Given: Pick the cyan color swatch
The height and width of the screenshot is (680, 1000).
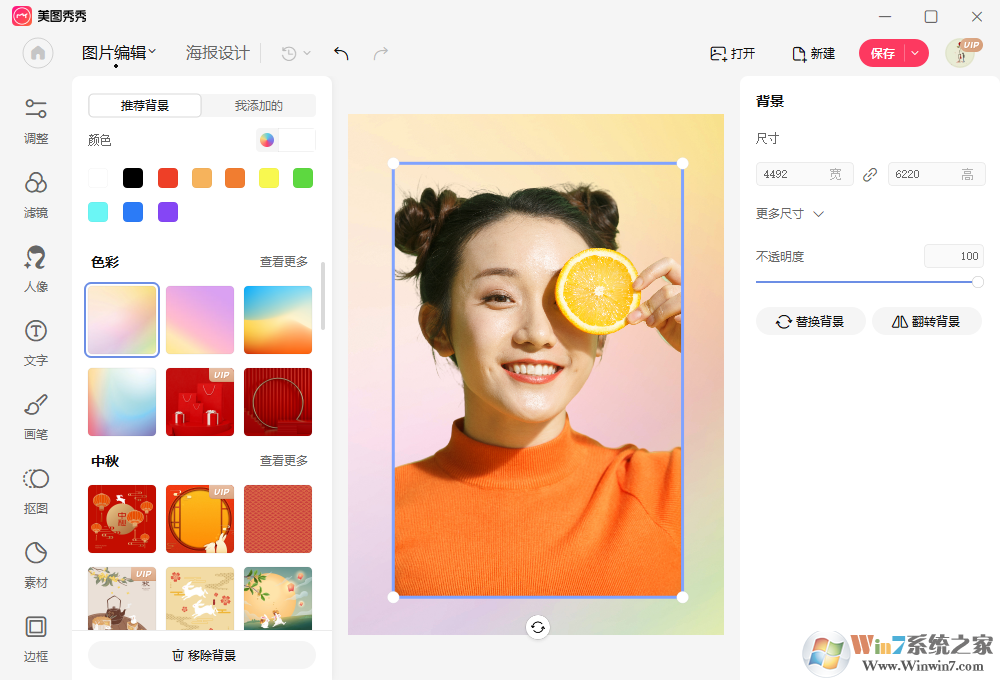Looking at the screenshot, I should pyautogui.click(x=98, y=212).
